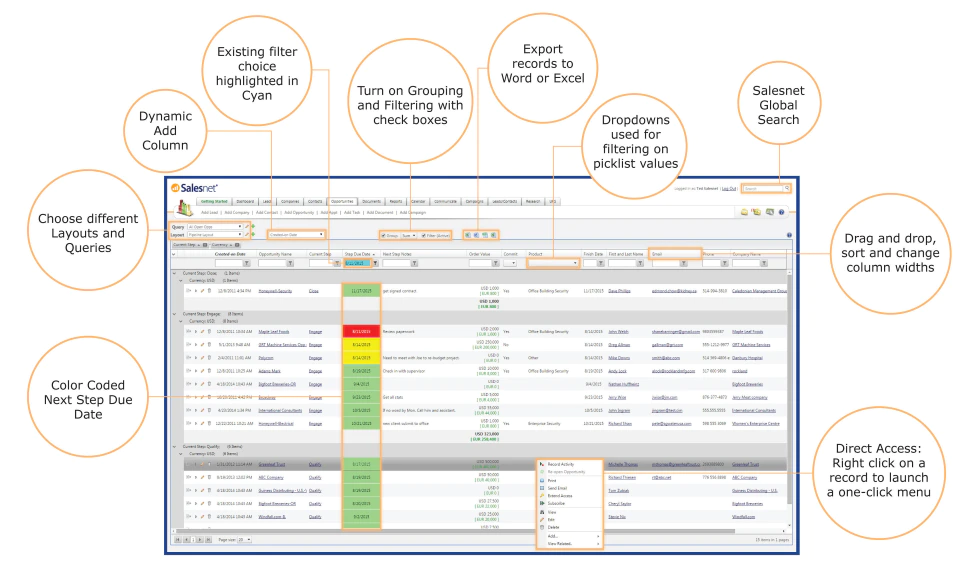Select Send Email in the context menu
Viewport: 960px width, 568px height.
pos(557,488)
